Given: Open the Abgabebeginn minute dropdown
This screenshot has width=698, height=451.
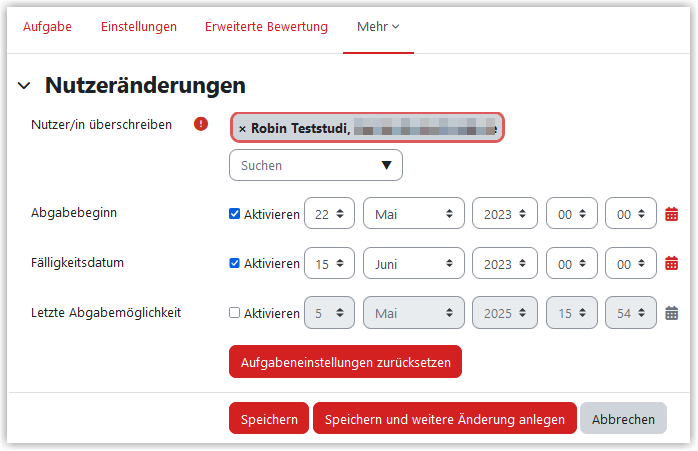Looking at the screenshot, I should point(630,214).
